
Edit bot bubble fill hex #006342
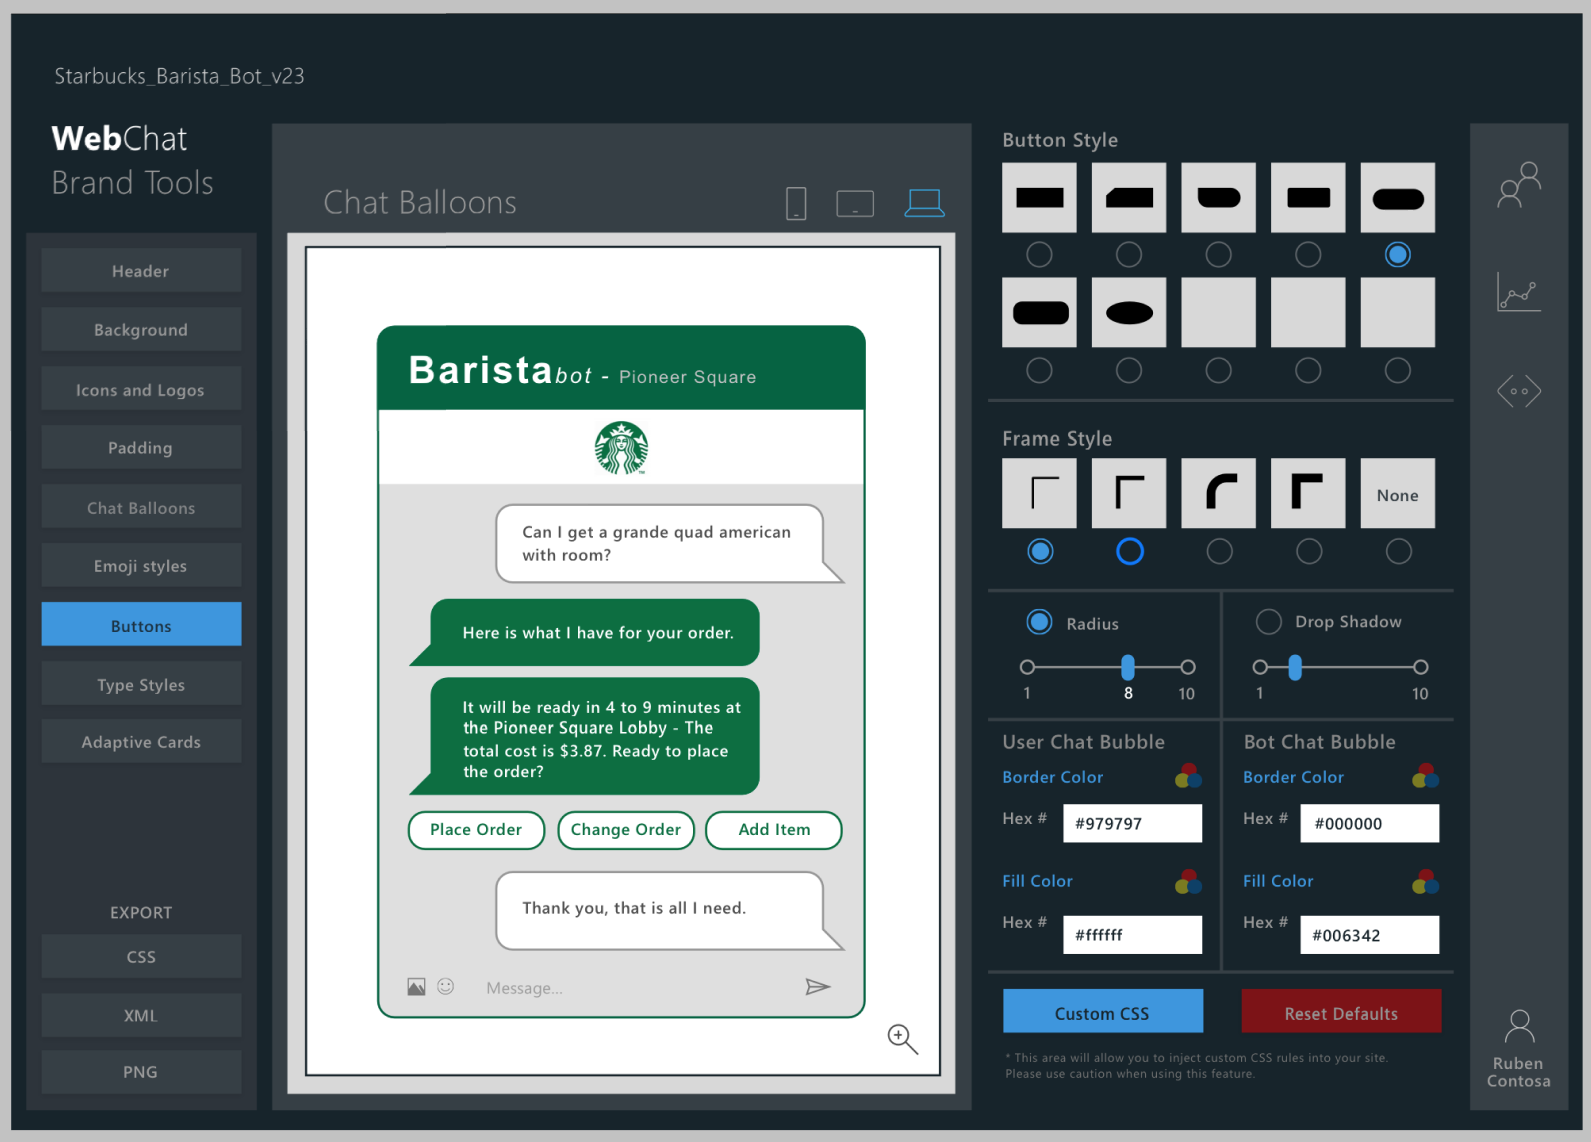coord(1370,935)
